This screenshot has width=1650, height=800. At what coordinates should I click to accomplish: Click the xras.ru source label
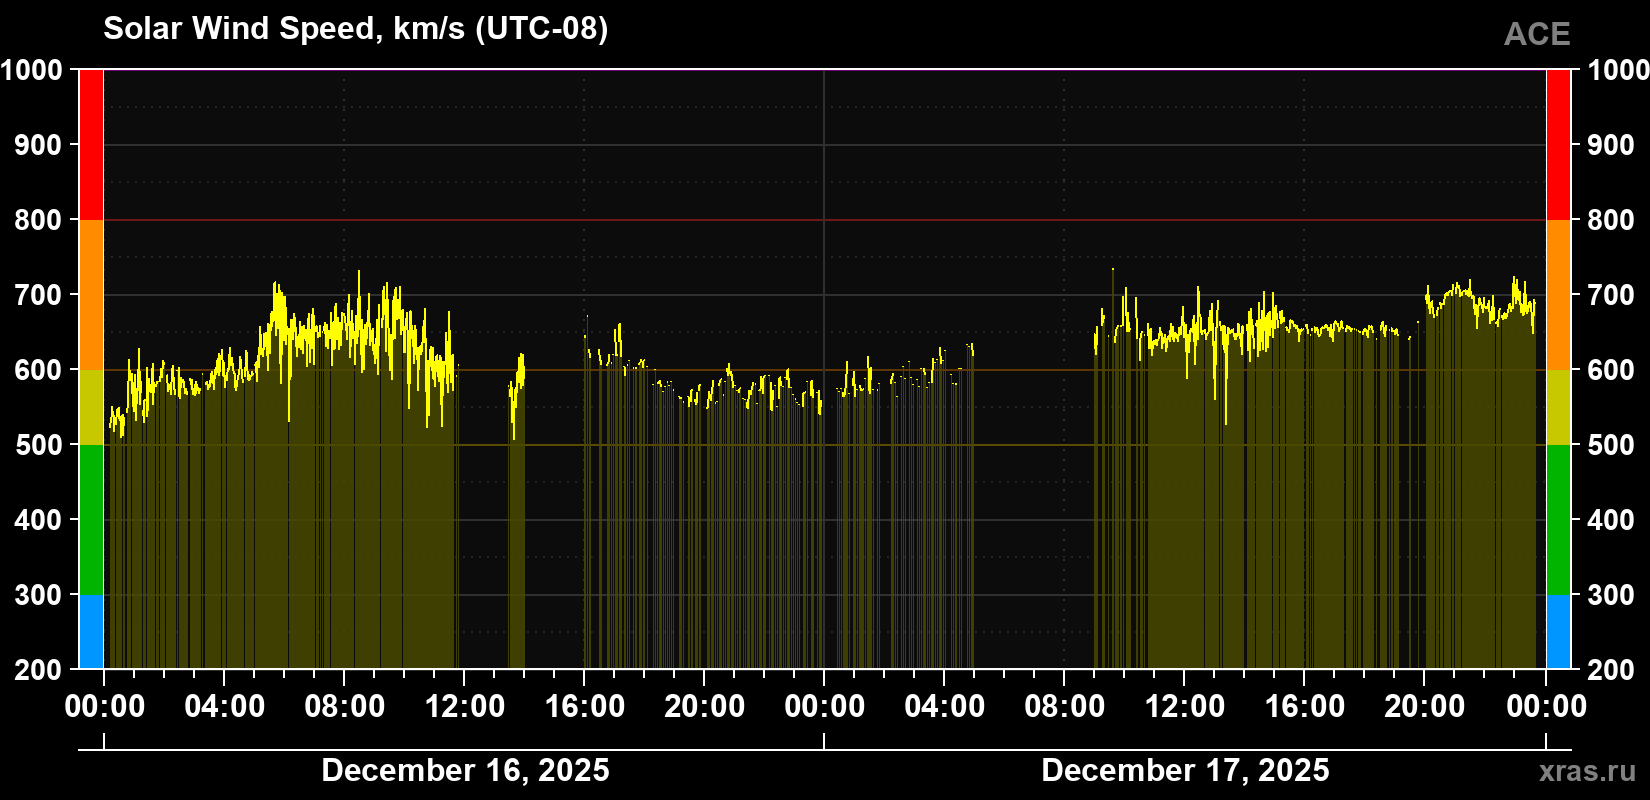1588,770
